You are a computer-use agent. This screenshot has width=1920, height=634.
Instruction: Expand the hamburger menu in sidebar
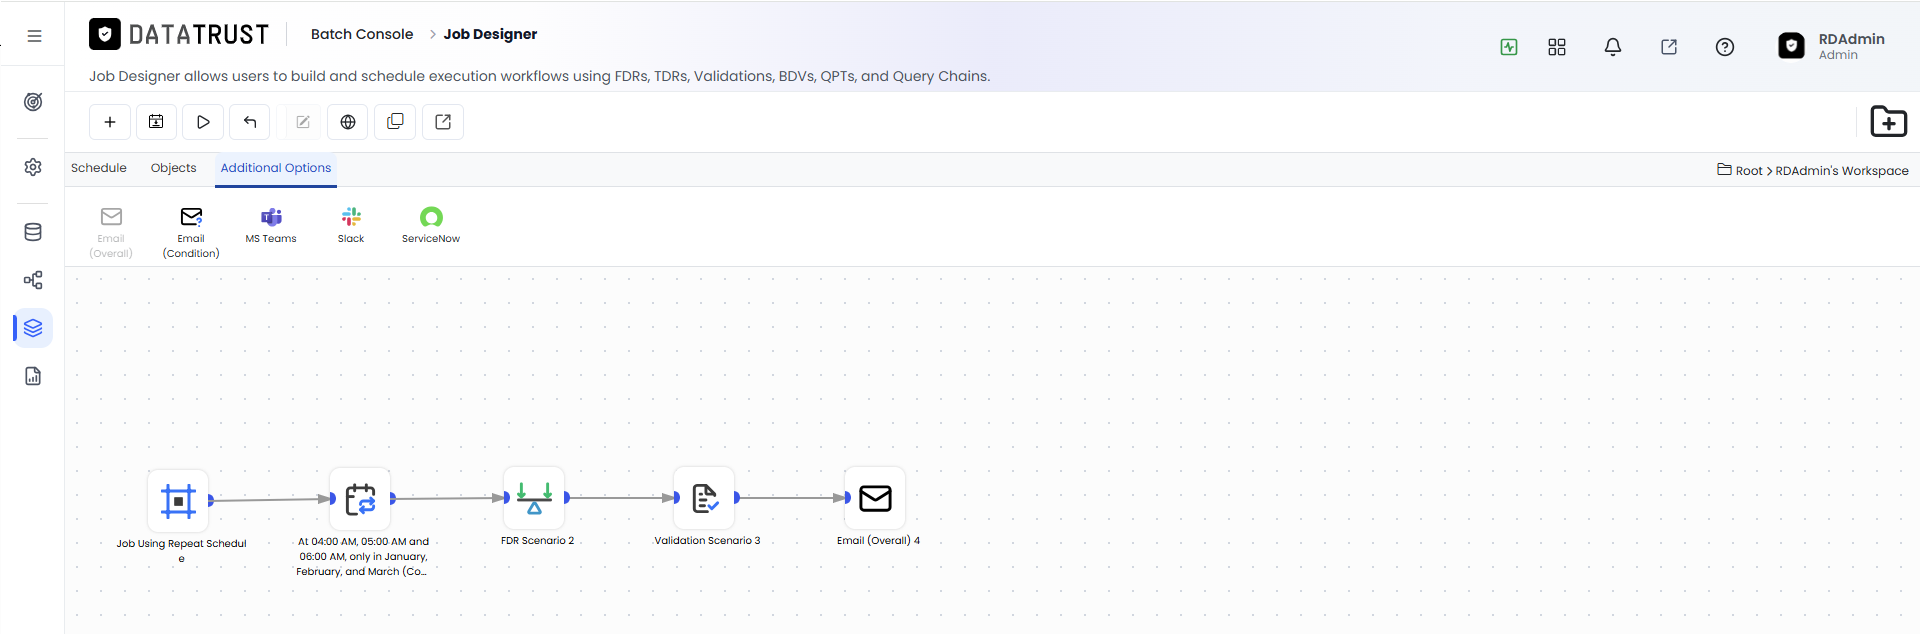pyautogui.click(x=34, y=36)
